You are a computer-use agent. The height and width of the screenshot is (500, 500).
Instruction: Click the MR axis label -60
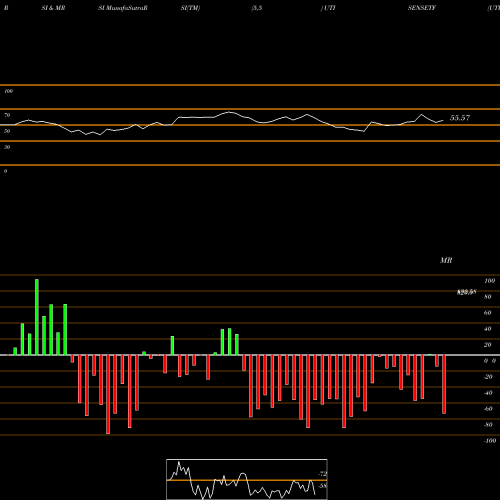(x=488, y=409)
